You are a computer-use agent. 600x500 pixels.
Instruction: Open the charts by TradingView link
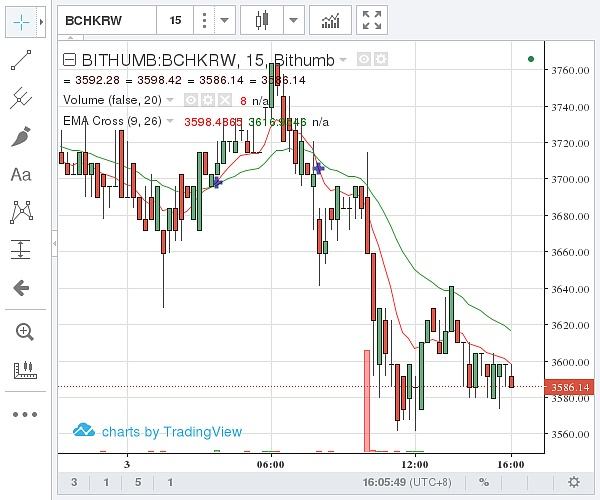[x=158, y=431]
